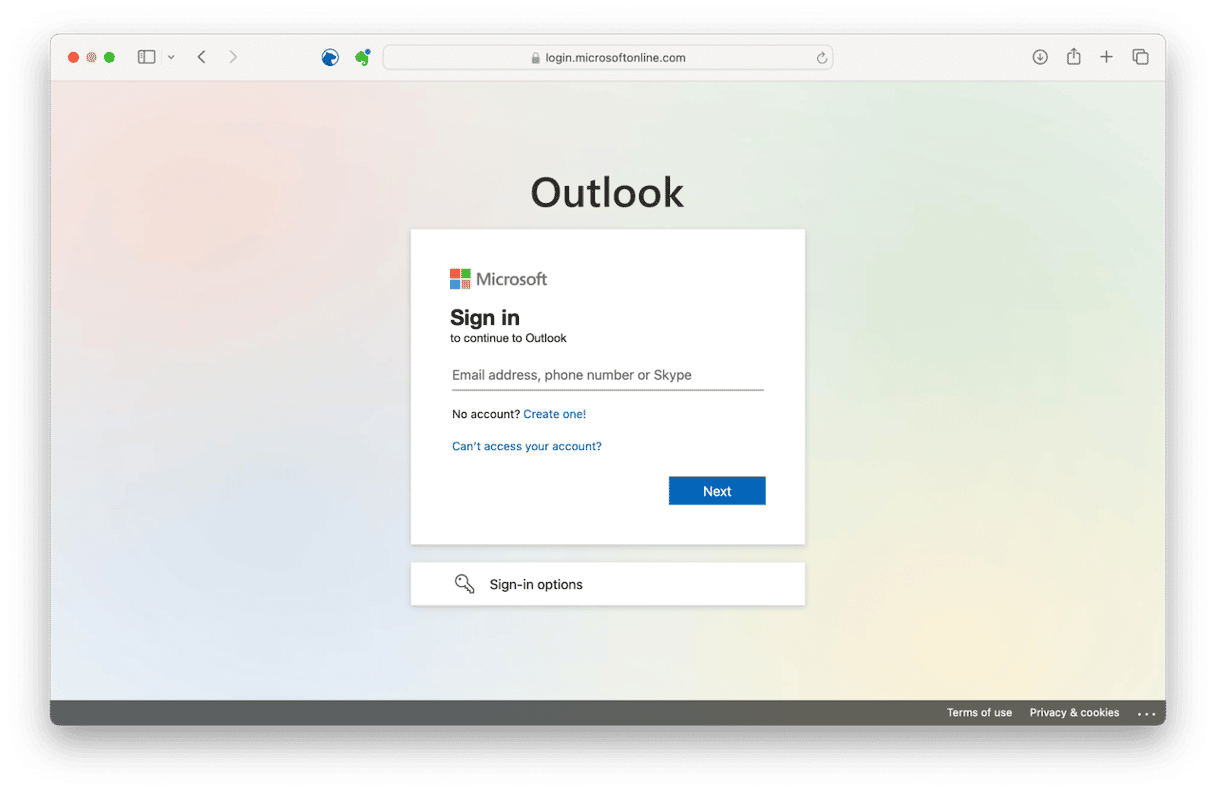Toggle the Safari sidebar
This screenshot has height=792, width=1216.
pos(146,57)
